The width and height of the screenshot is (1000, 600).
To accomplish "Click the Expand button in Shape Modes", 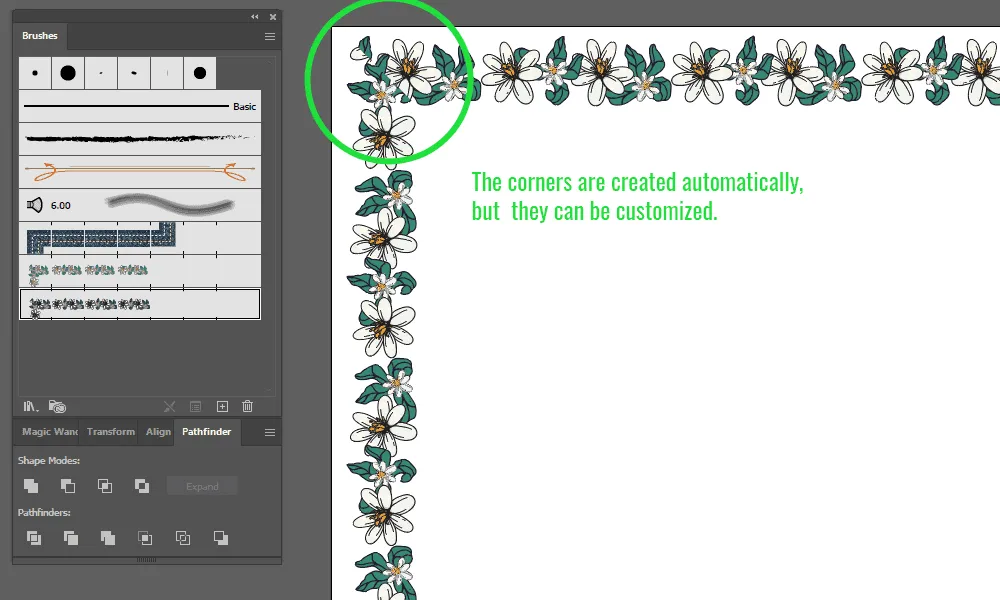I will [202, 486].
